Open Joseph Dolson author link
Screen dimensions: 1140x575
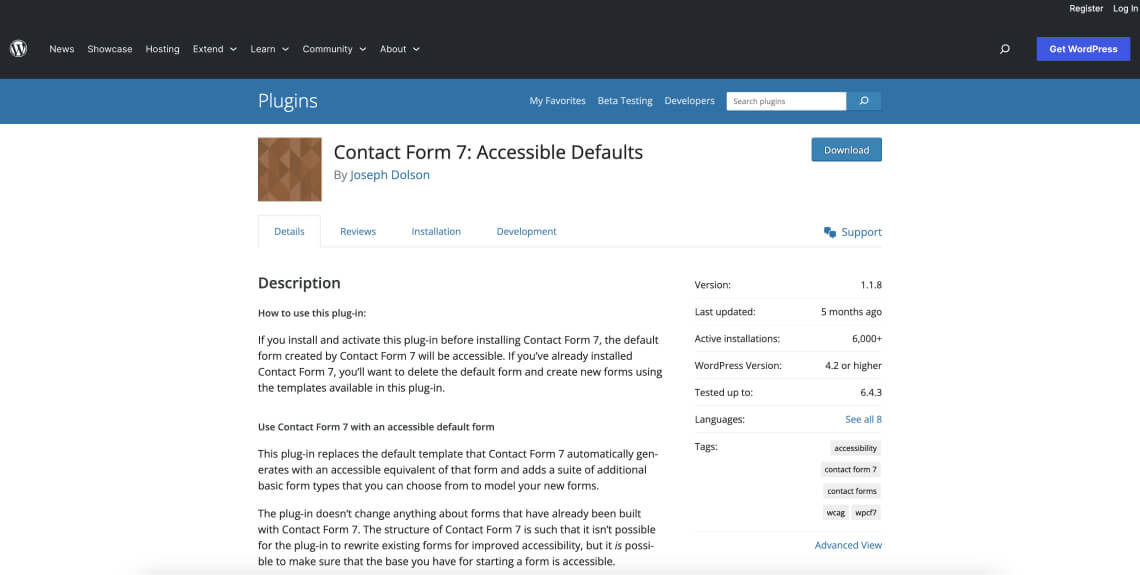(x=390, y=175)
